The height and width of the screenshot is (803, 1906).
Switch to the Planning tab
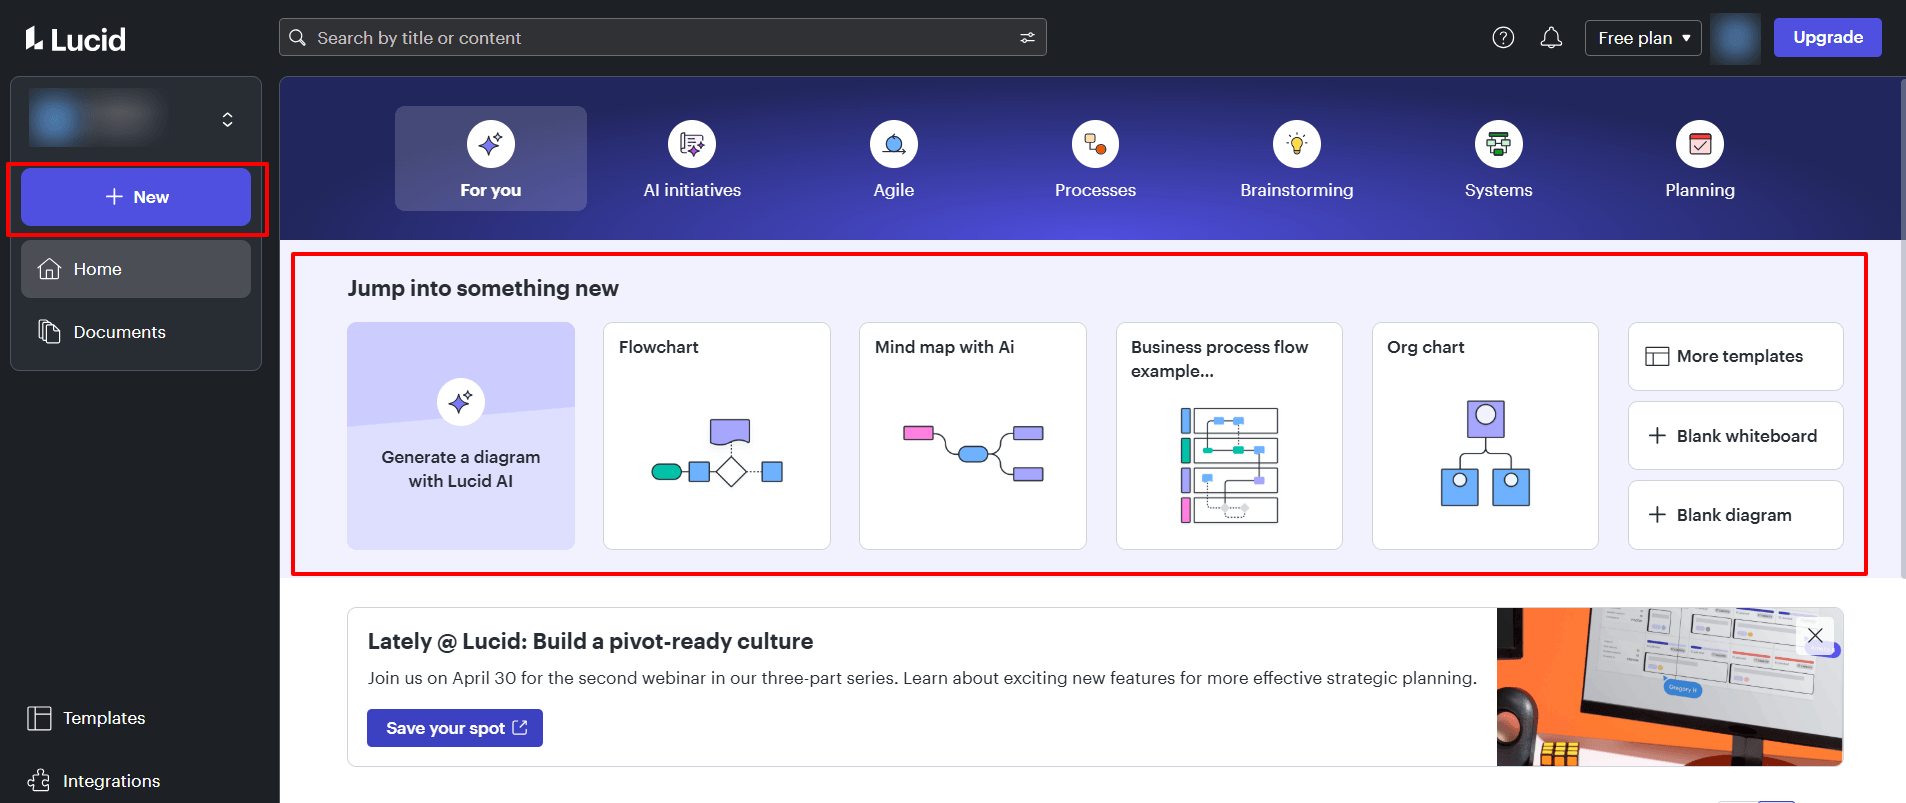1700,159
